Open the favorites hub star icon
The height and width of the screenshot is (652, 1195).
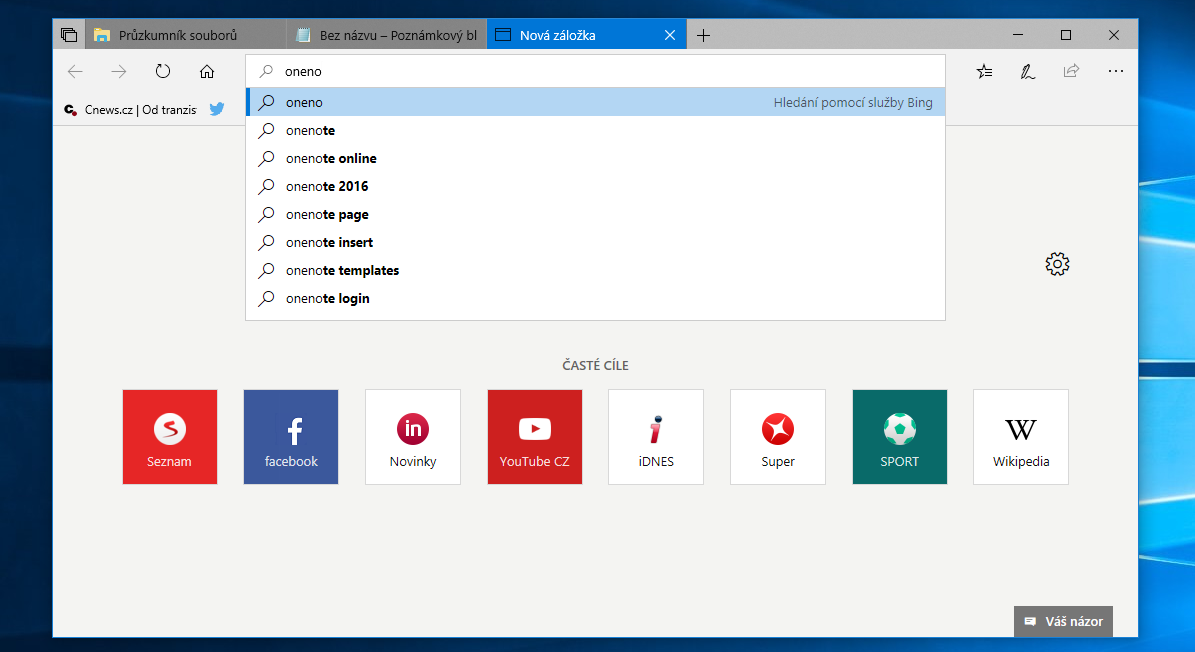984,72
